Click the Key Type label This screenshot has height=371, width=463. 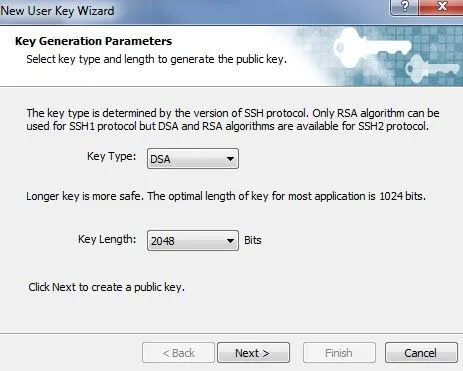[112, 156]
